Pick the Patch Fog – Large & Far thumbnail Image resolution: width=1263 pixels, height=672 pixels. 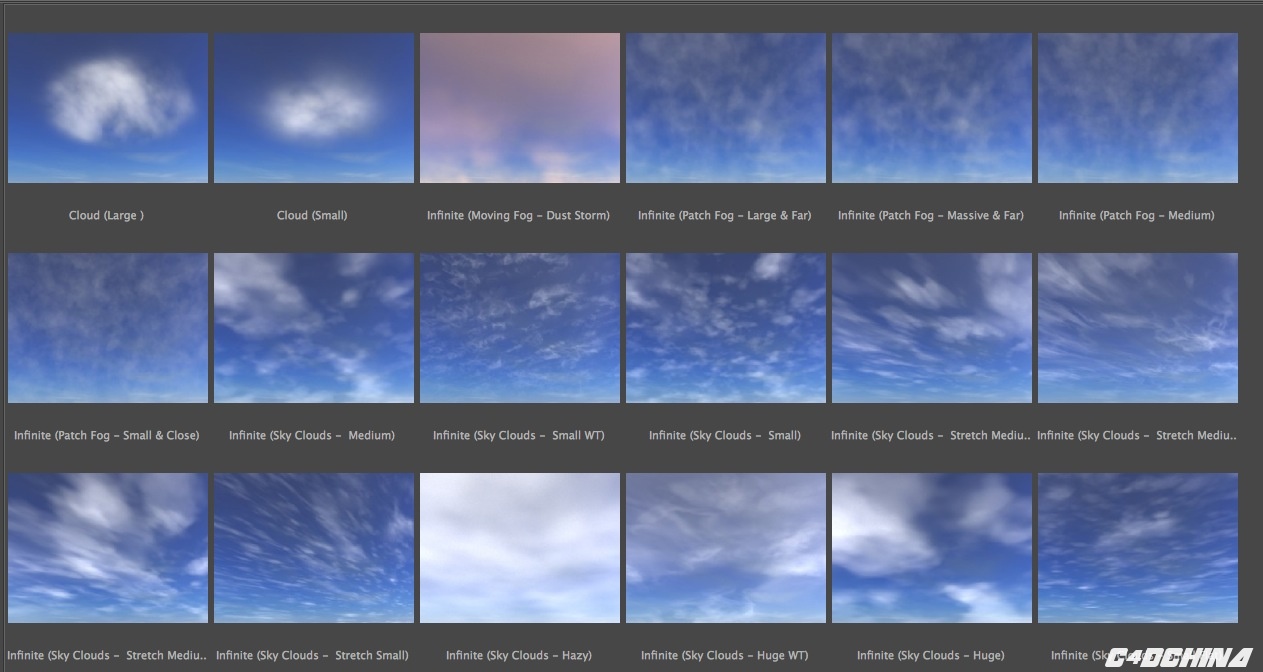[726, 108]
